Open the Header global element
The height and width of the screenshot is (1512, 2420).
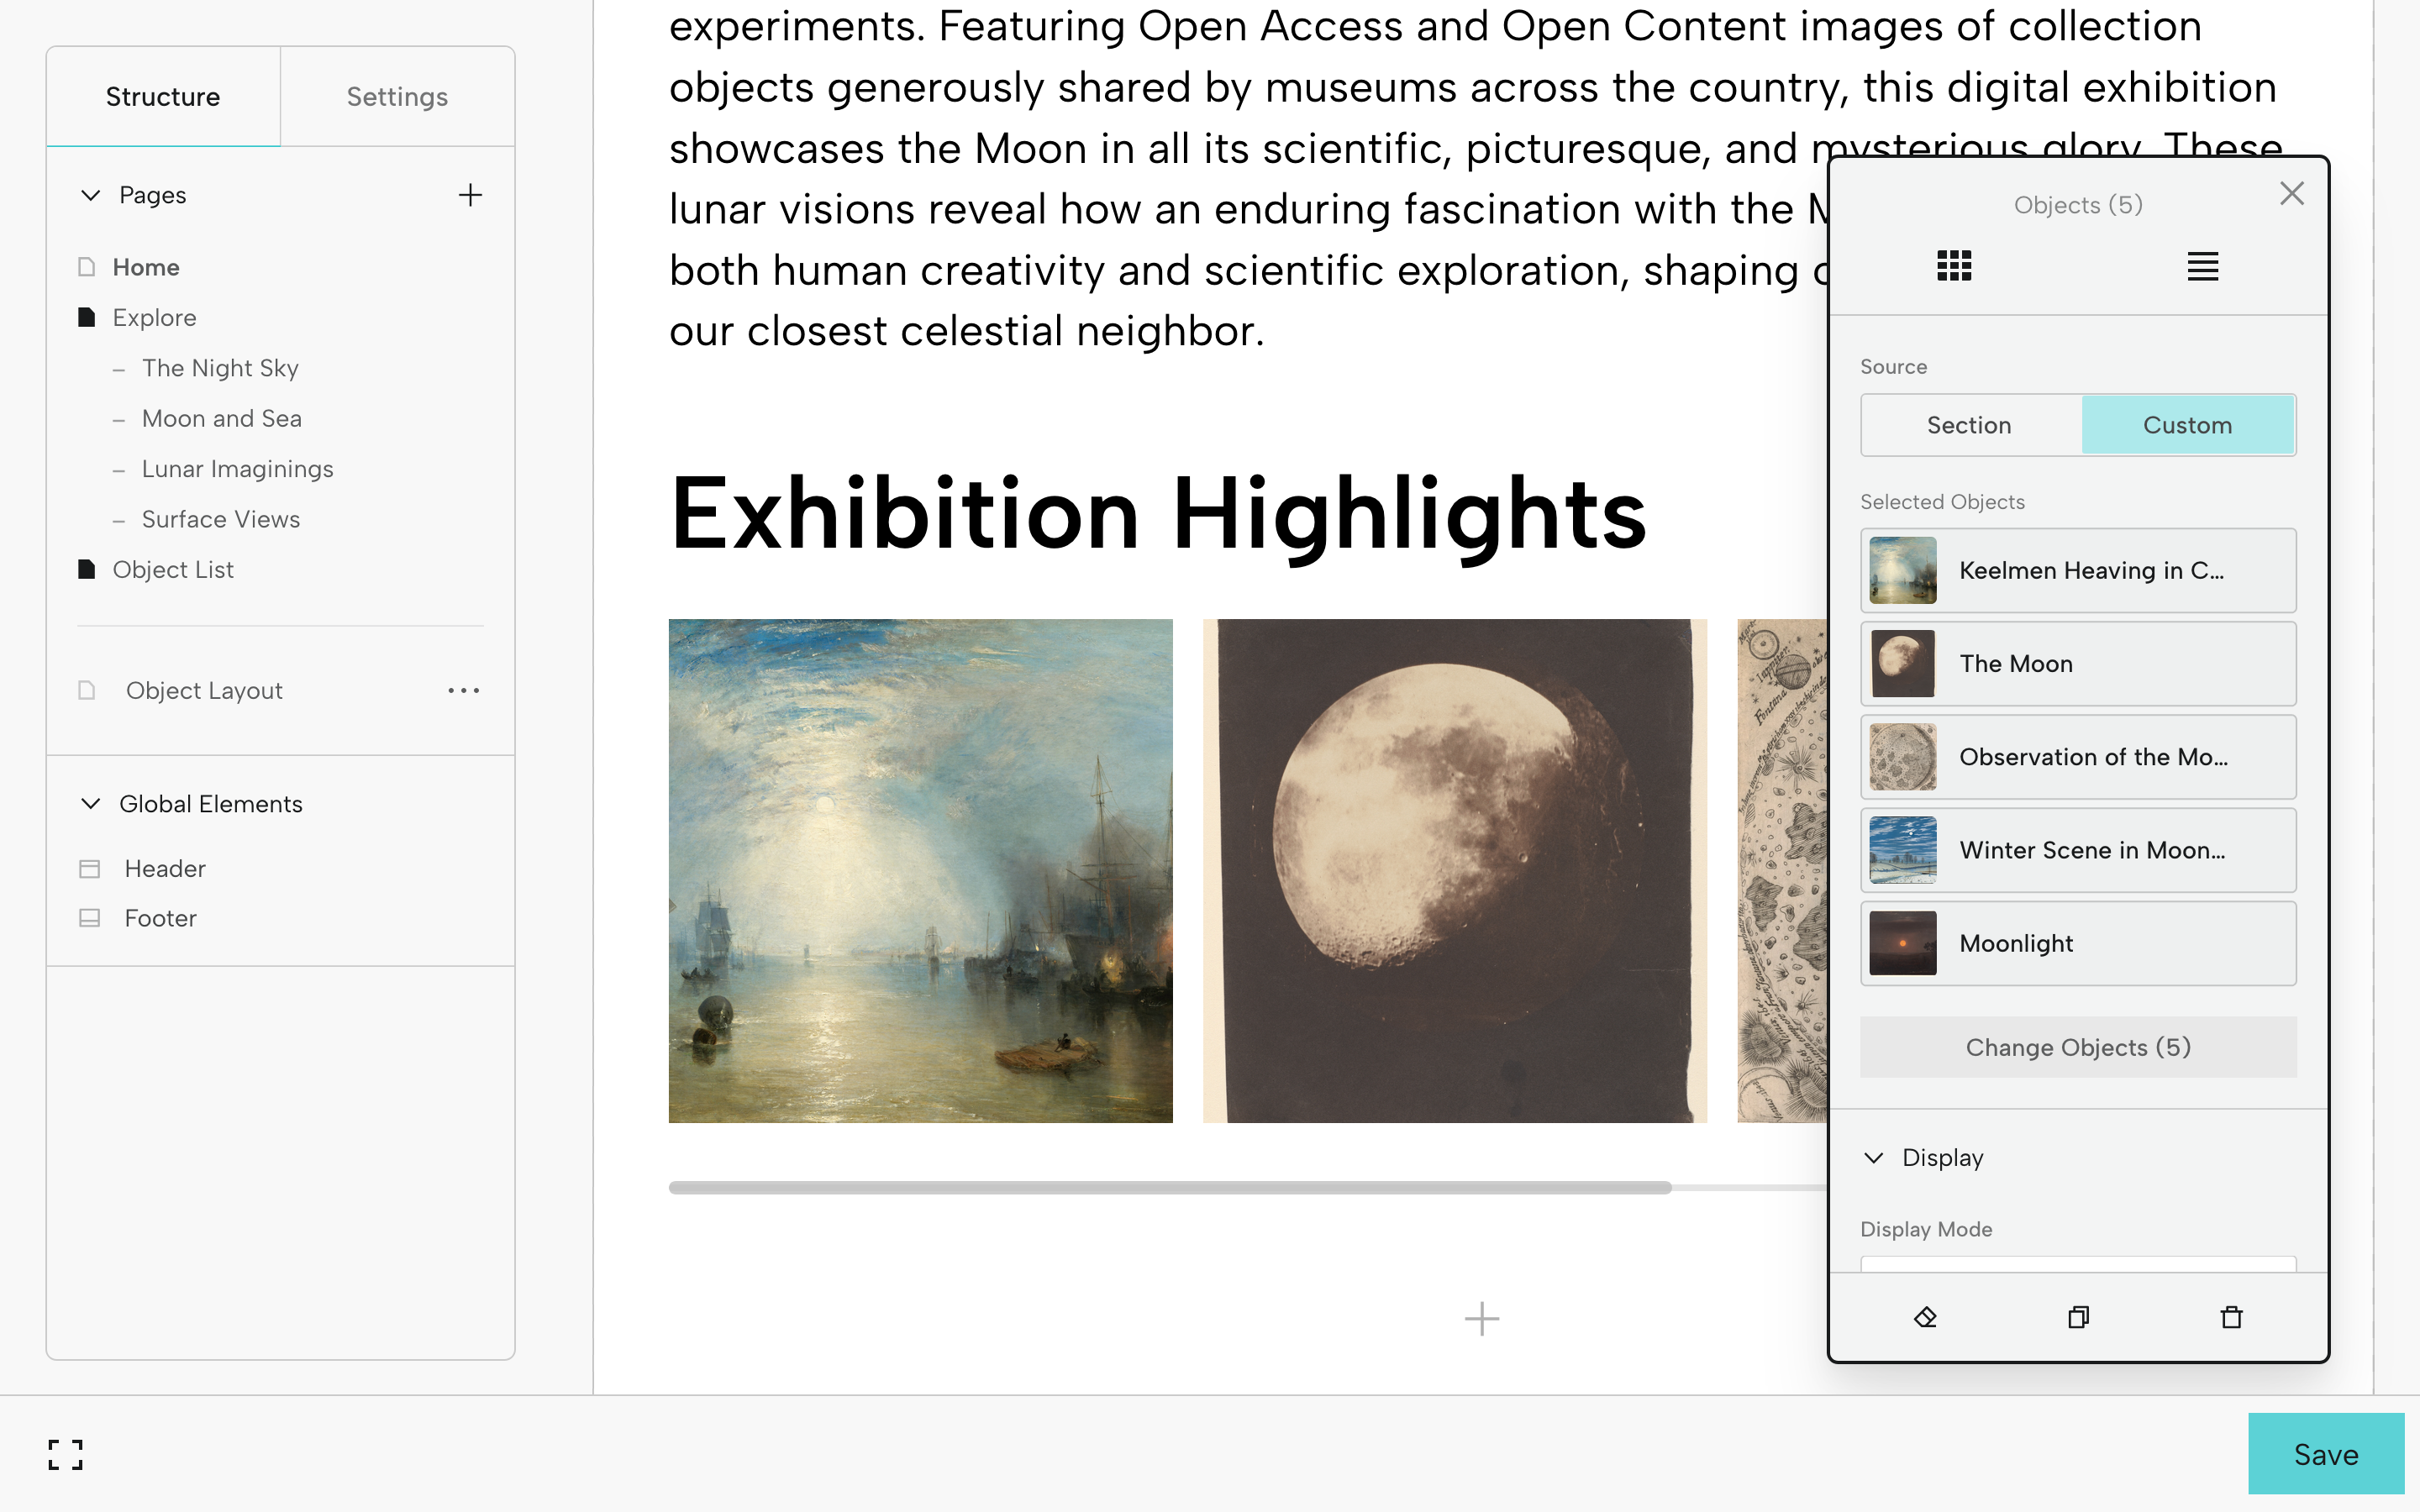(x=165, y=868)
